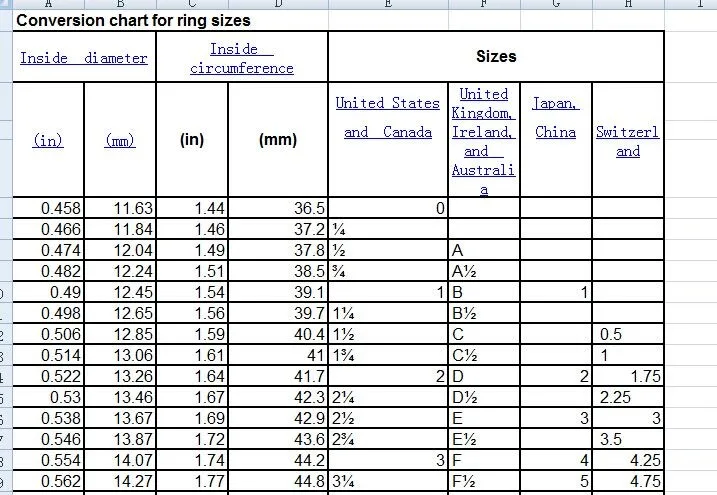This screenshot has width=717, height=495.
Task: Select cell with value 0.474
Action: tap(48, 250)
